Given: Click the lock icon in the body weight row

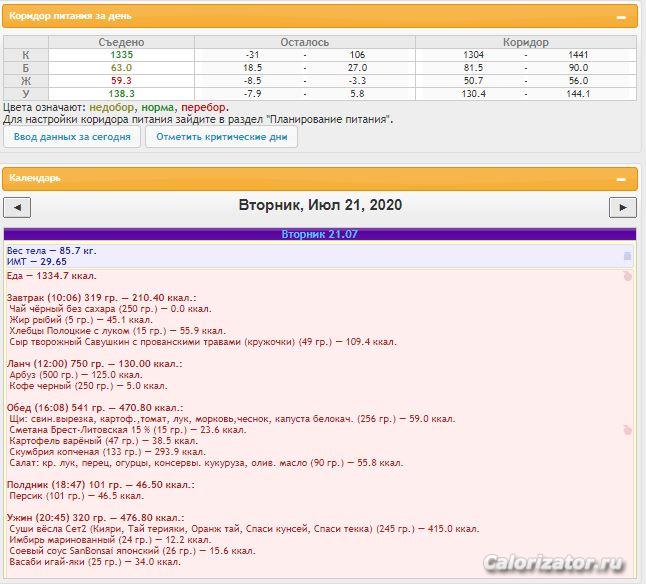Looking at the screenshot, I should [x=627, y=256].
